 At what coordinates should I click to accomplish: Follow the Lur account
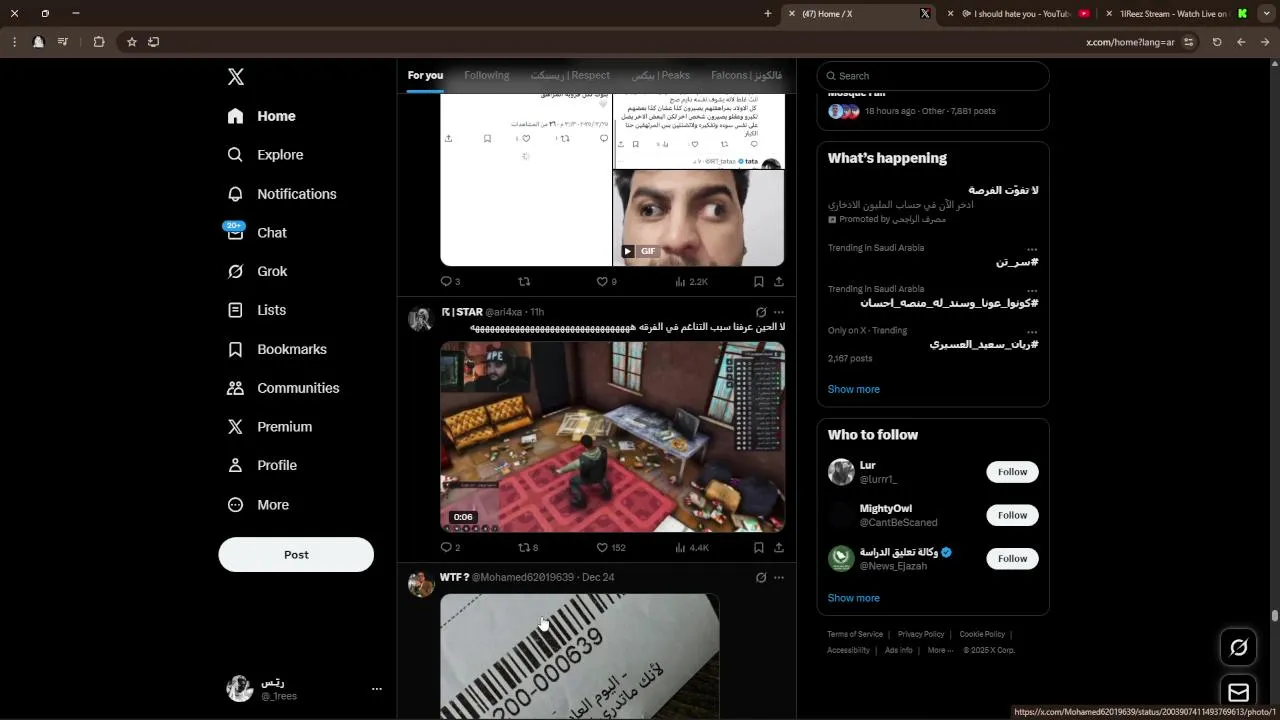click(1012, 472)
